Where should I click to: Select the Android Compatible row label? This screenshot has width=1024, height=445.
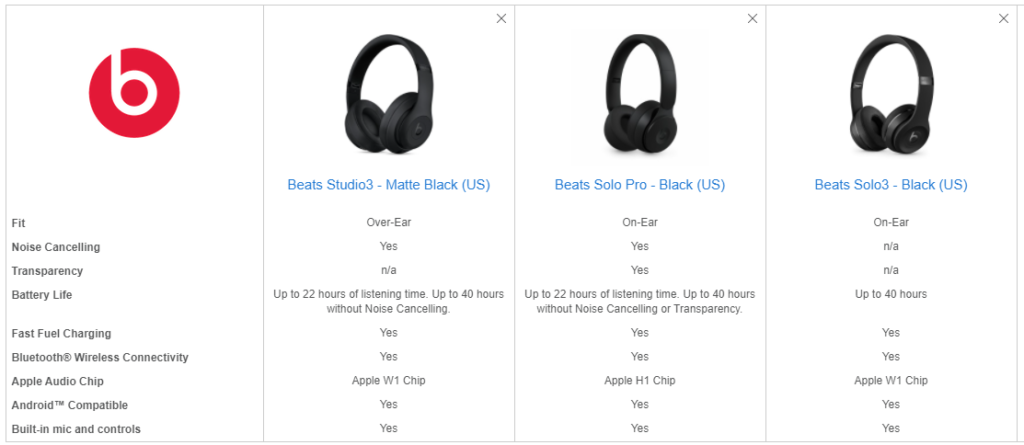coord(69,405)
